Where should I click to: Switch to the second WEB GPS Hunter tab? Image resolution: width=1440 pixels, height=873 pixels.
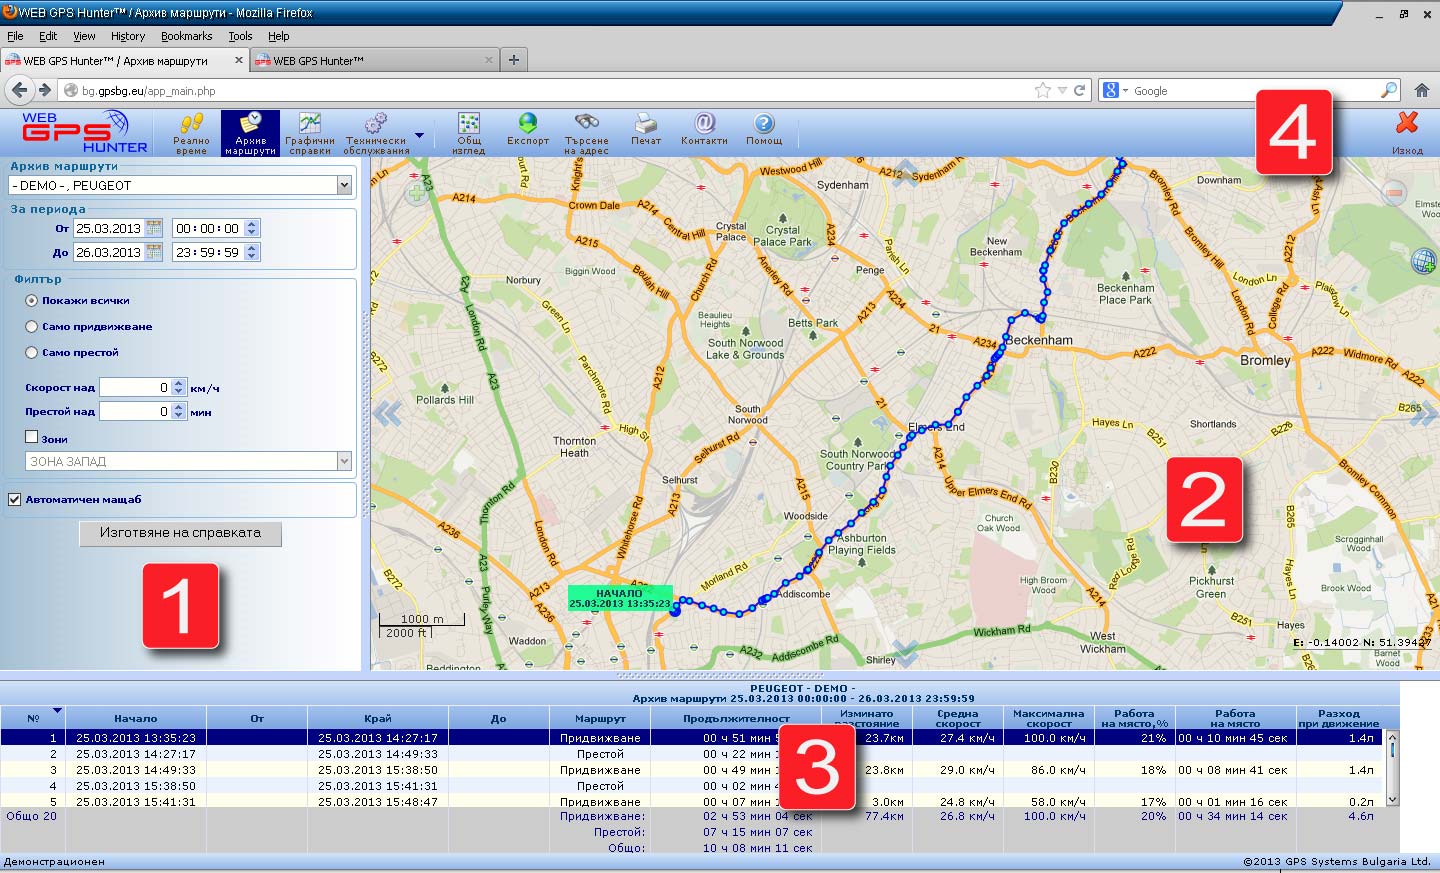[374, 60]
